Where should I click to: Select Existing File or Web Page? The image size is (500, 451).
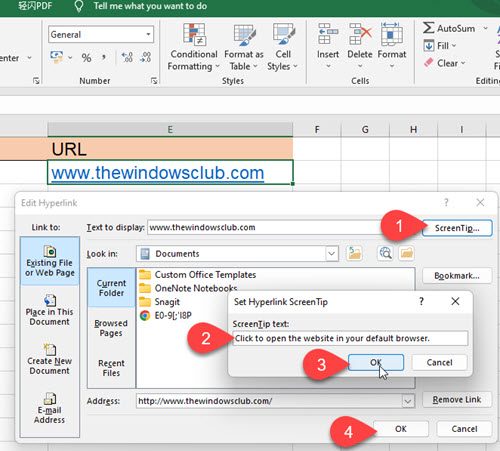pos(50,261)
